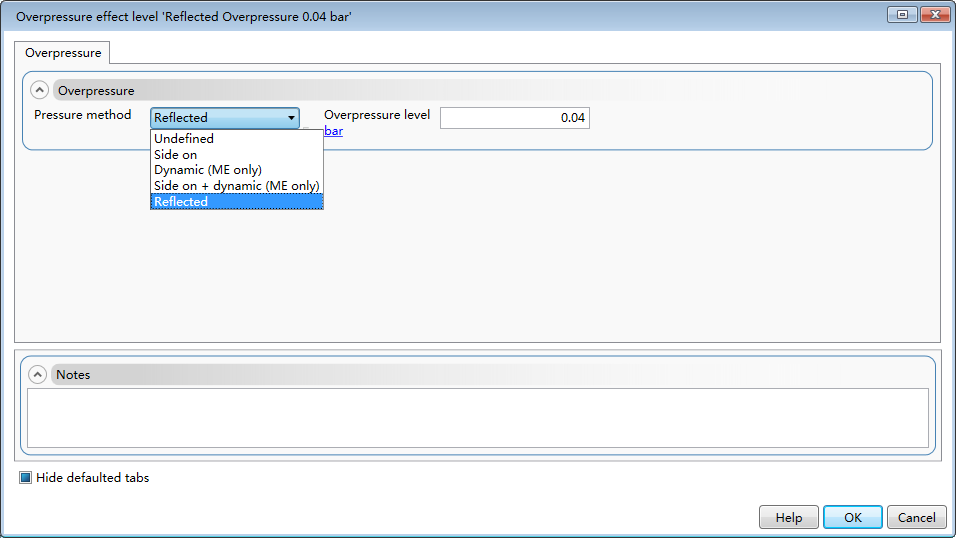Viewport: 956px width, 538px height.
Task: Open the Pressure method combo box
Action: [224, 118]
